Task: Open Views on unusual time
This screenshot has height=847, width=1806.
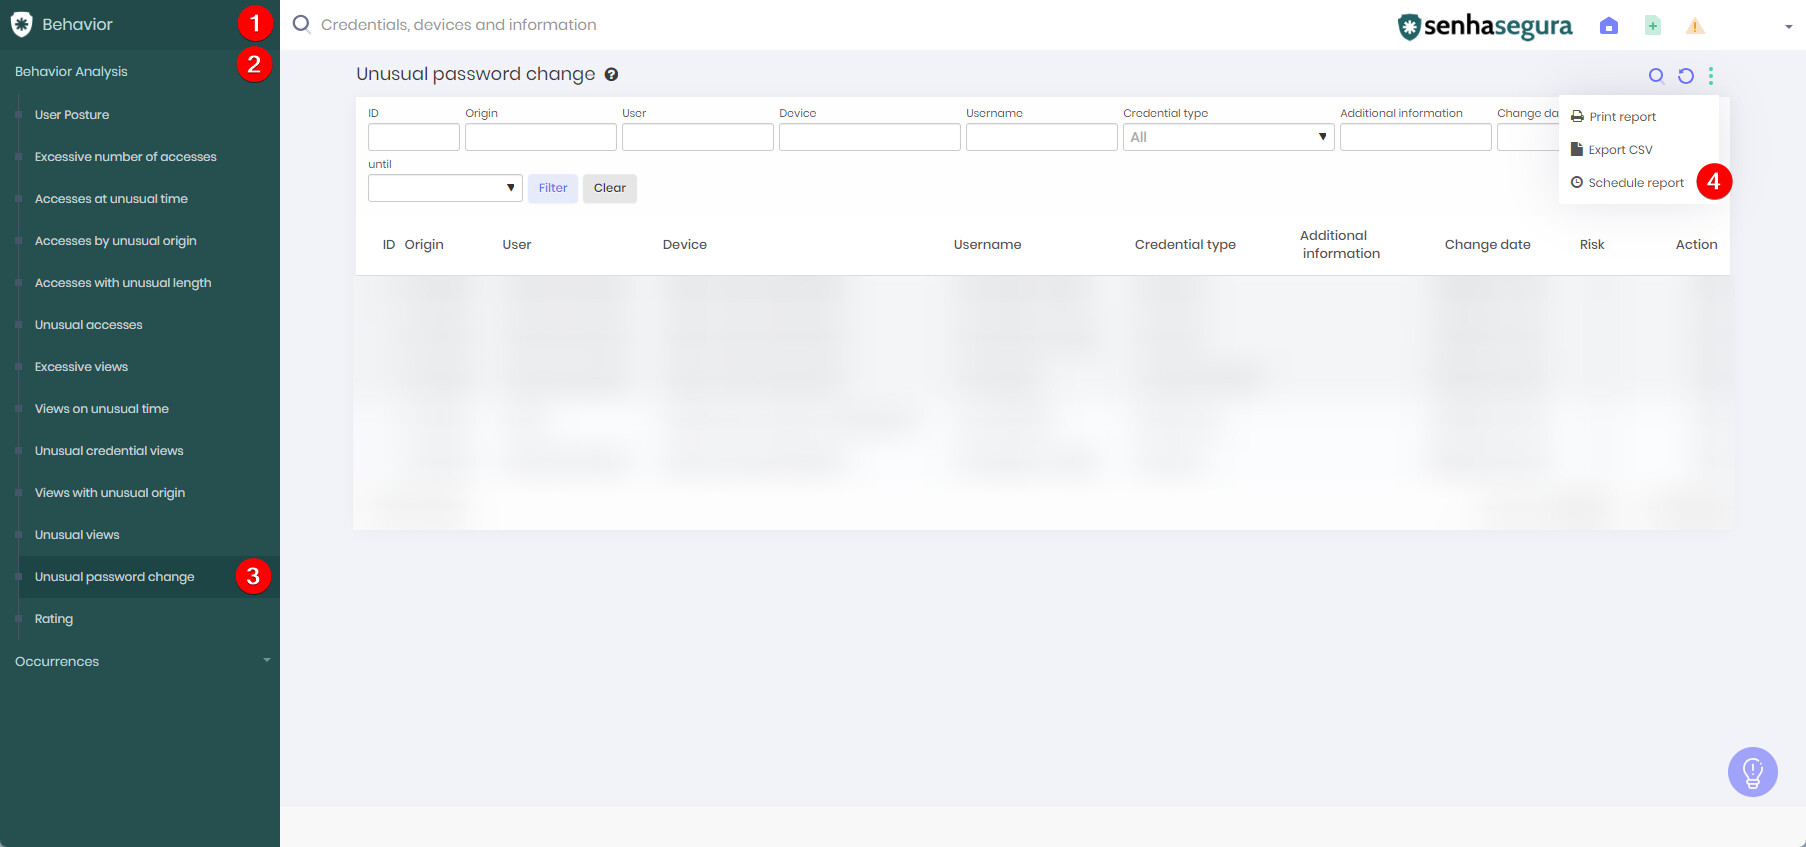Action: [x=102, y=409]
